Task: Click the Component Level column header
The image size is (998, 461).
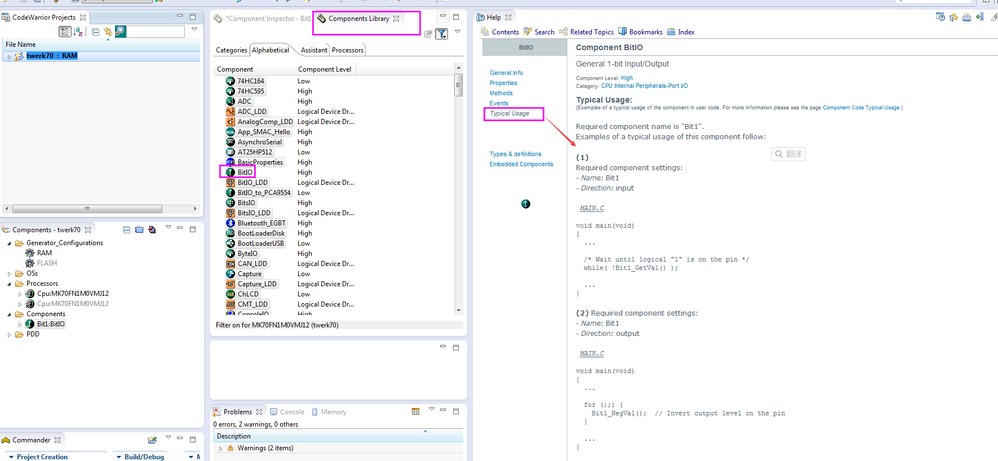Action: [x=324, y=69]
